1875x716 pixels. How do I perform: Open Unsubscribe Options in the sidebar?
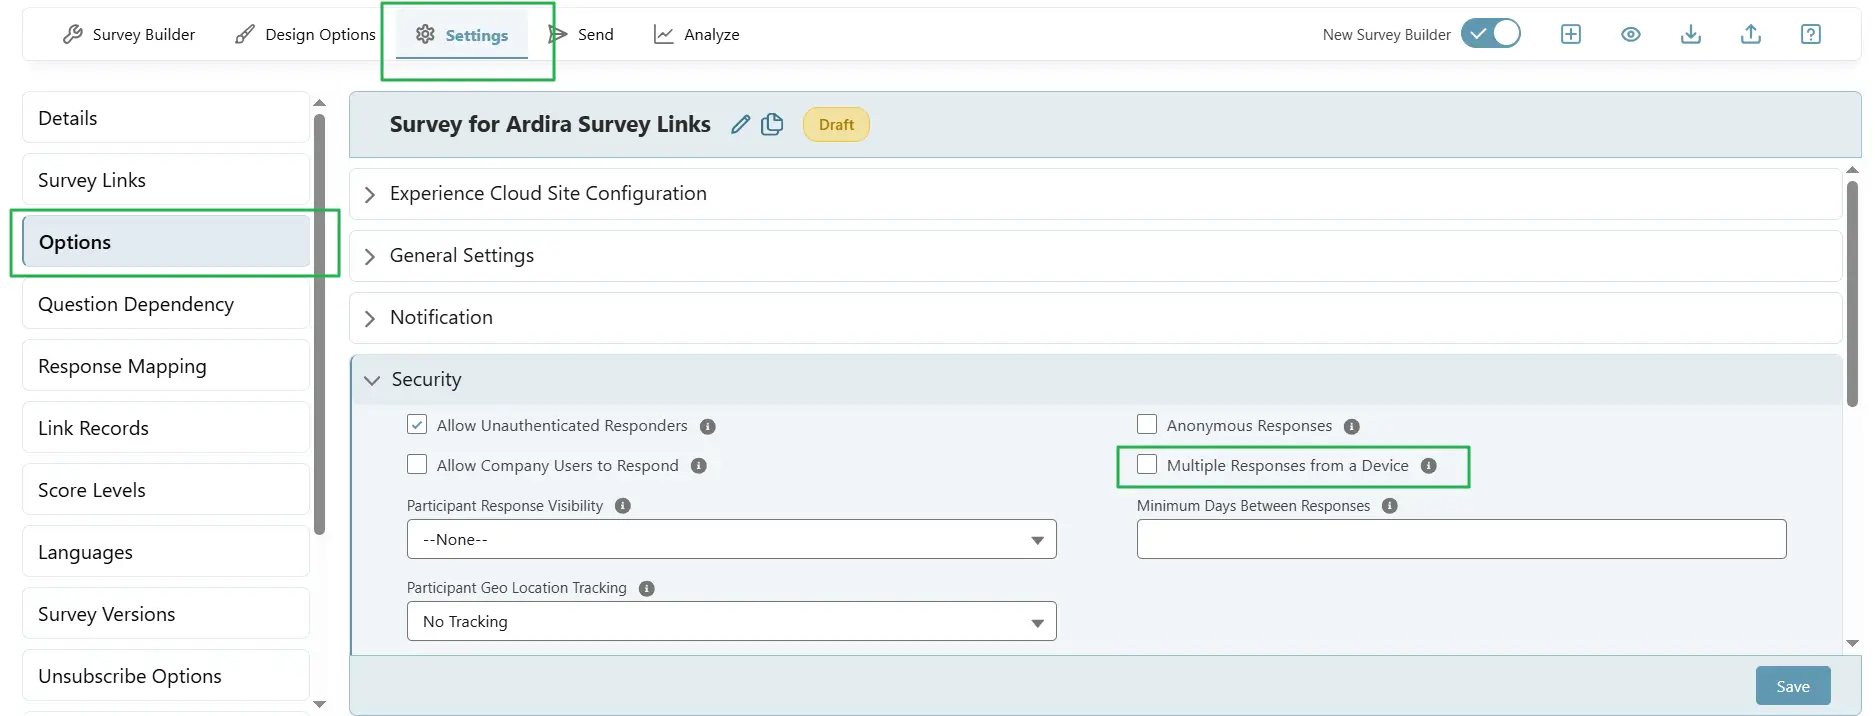pos(166,676)
